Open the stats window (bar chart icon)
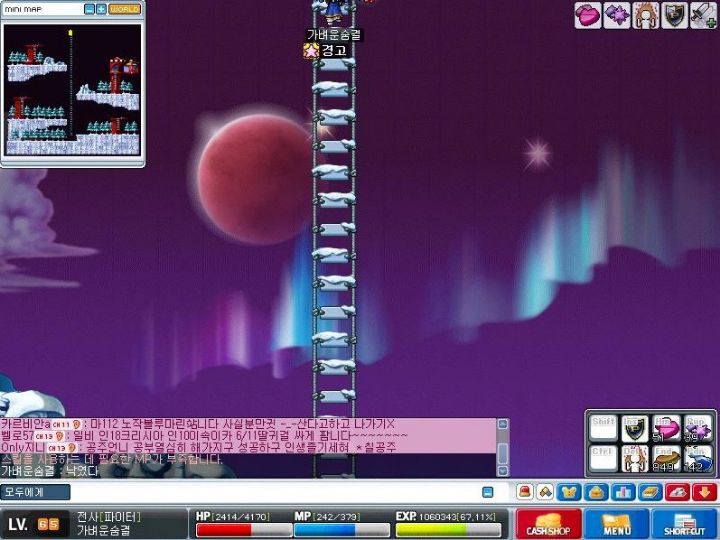 (x=623, y=492)
